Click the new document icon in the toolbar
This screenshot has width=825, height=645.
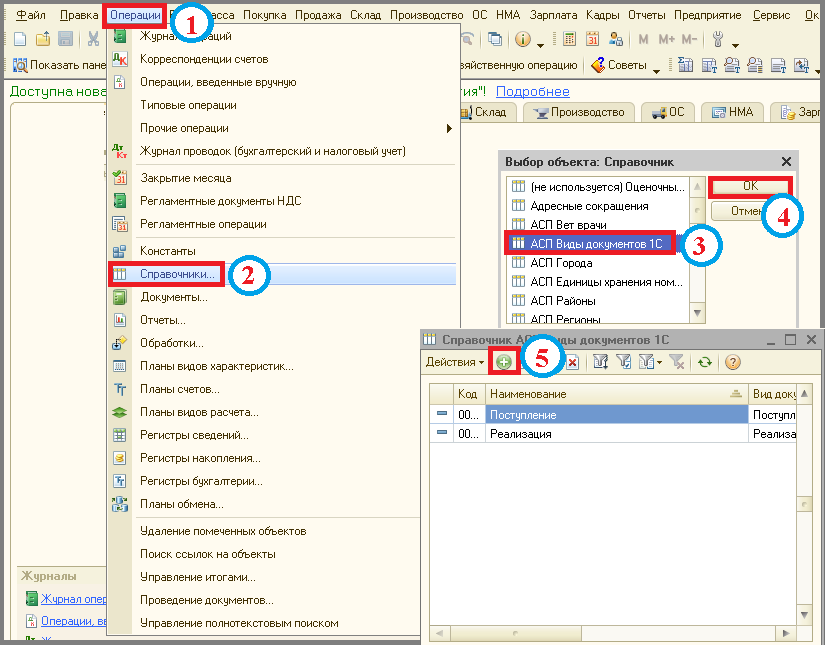point(20,39)
